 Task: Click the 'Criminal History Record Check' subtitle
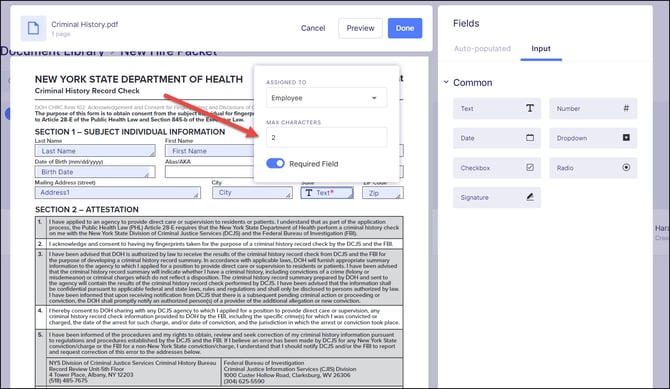tap(87, 91)
